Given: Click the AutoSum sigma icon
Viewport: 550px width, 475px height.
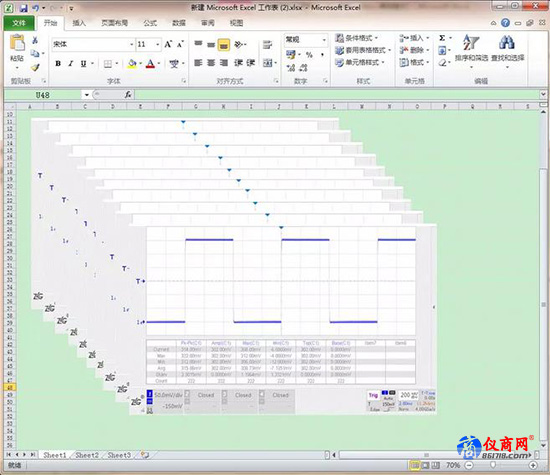Looking at the screenshot, I should coord(442,38).
